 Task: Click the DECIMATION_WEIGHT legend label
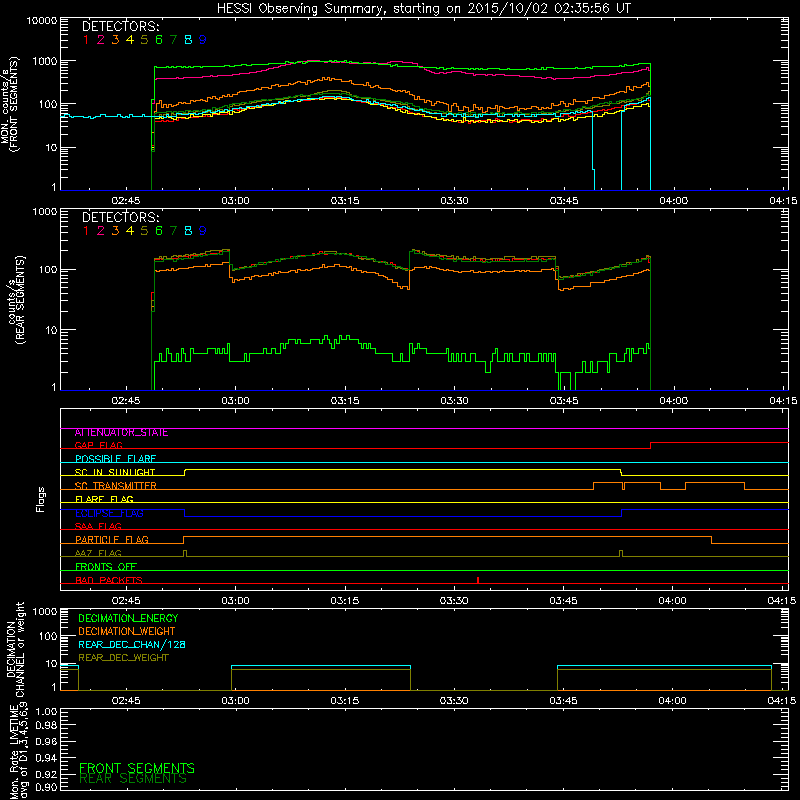(127, 632)
